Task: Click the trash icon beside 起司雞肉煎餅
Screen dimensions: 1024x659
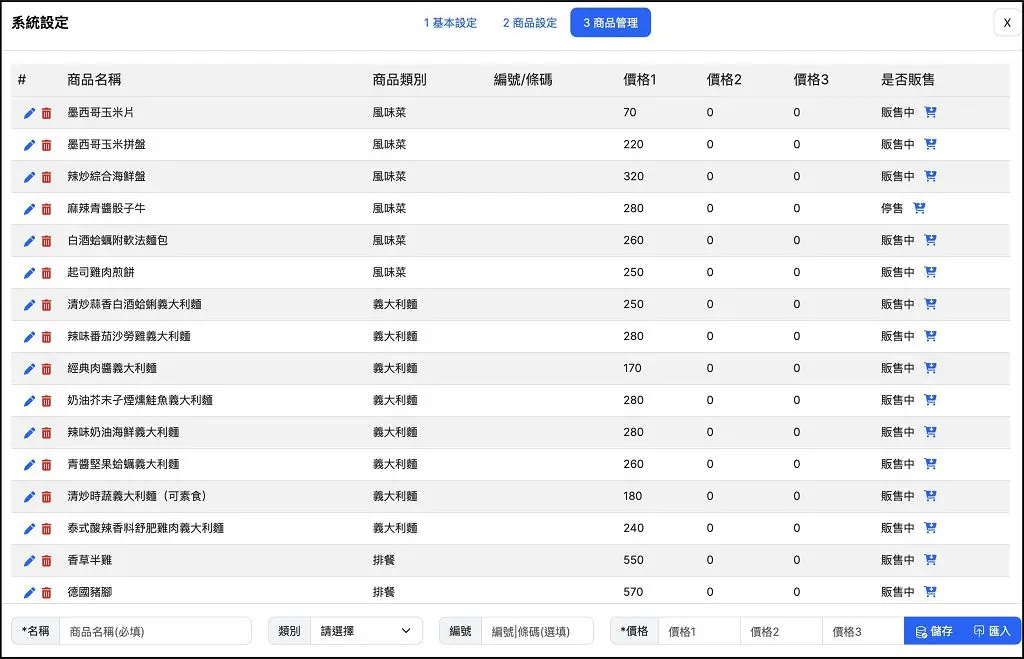Action: point(47,272)
